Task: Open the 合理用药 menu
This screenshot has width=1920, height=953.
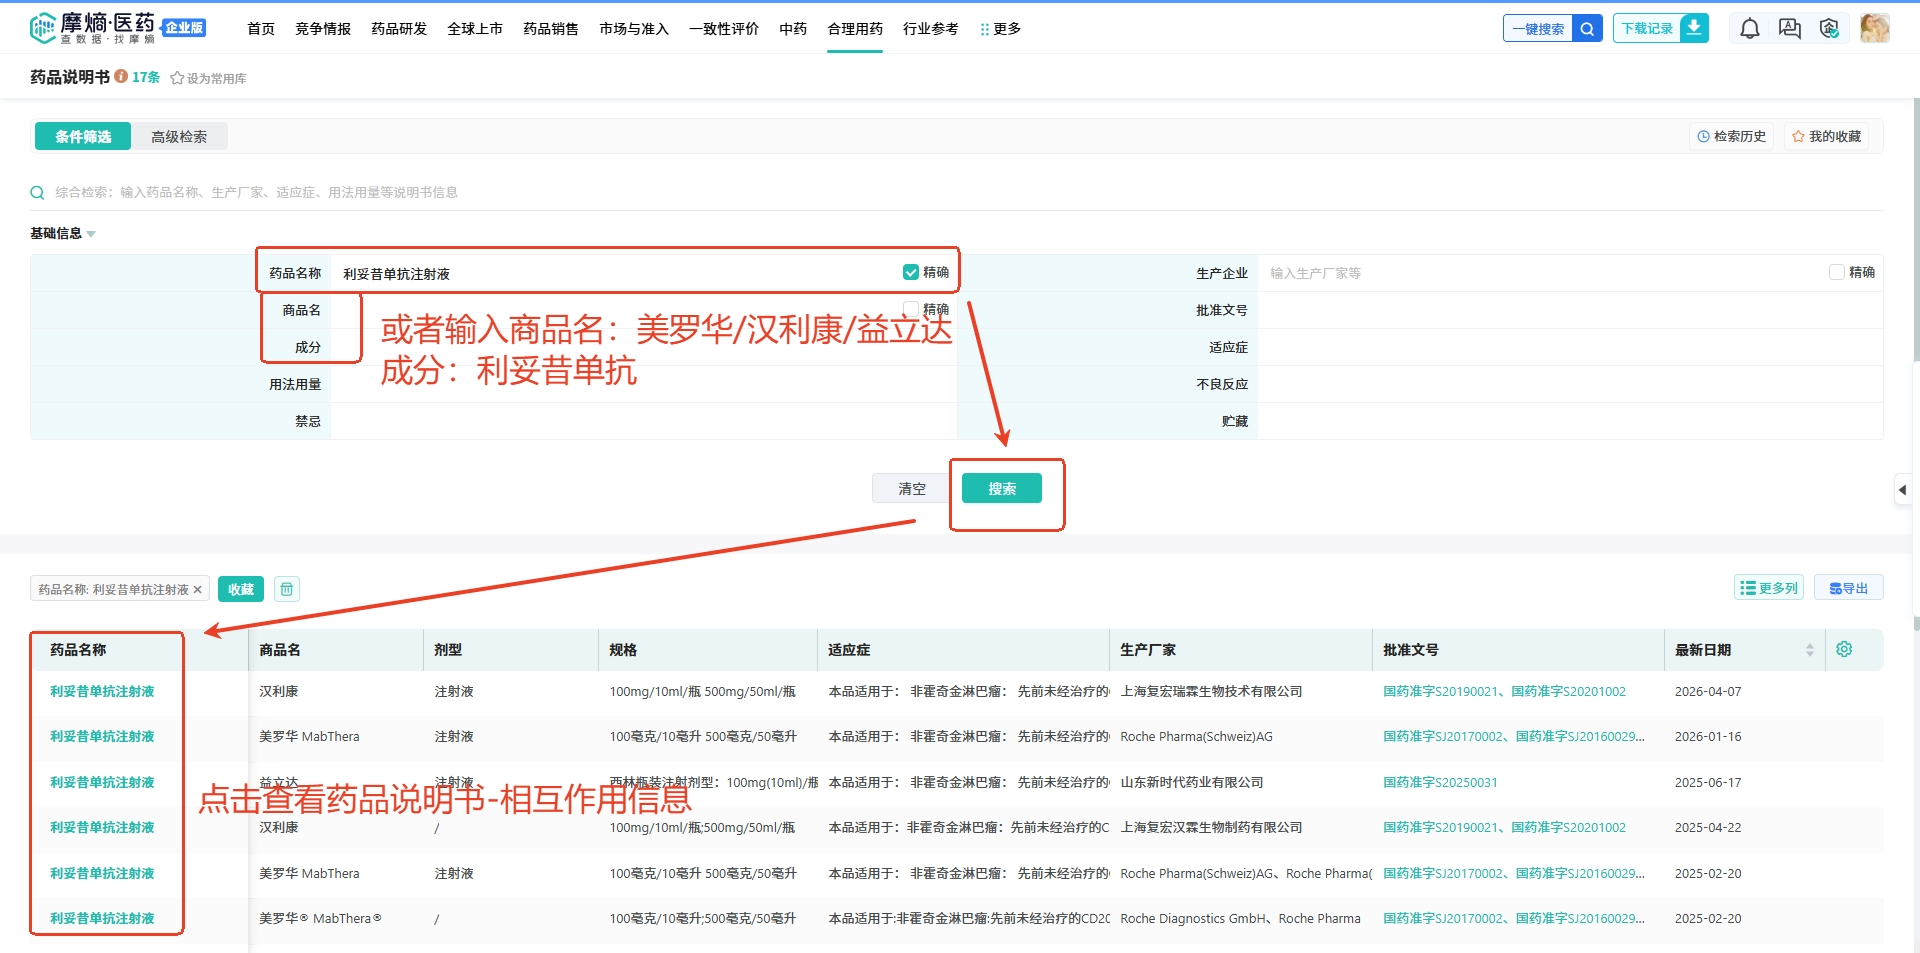Action: coord(855,29)
